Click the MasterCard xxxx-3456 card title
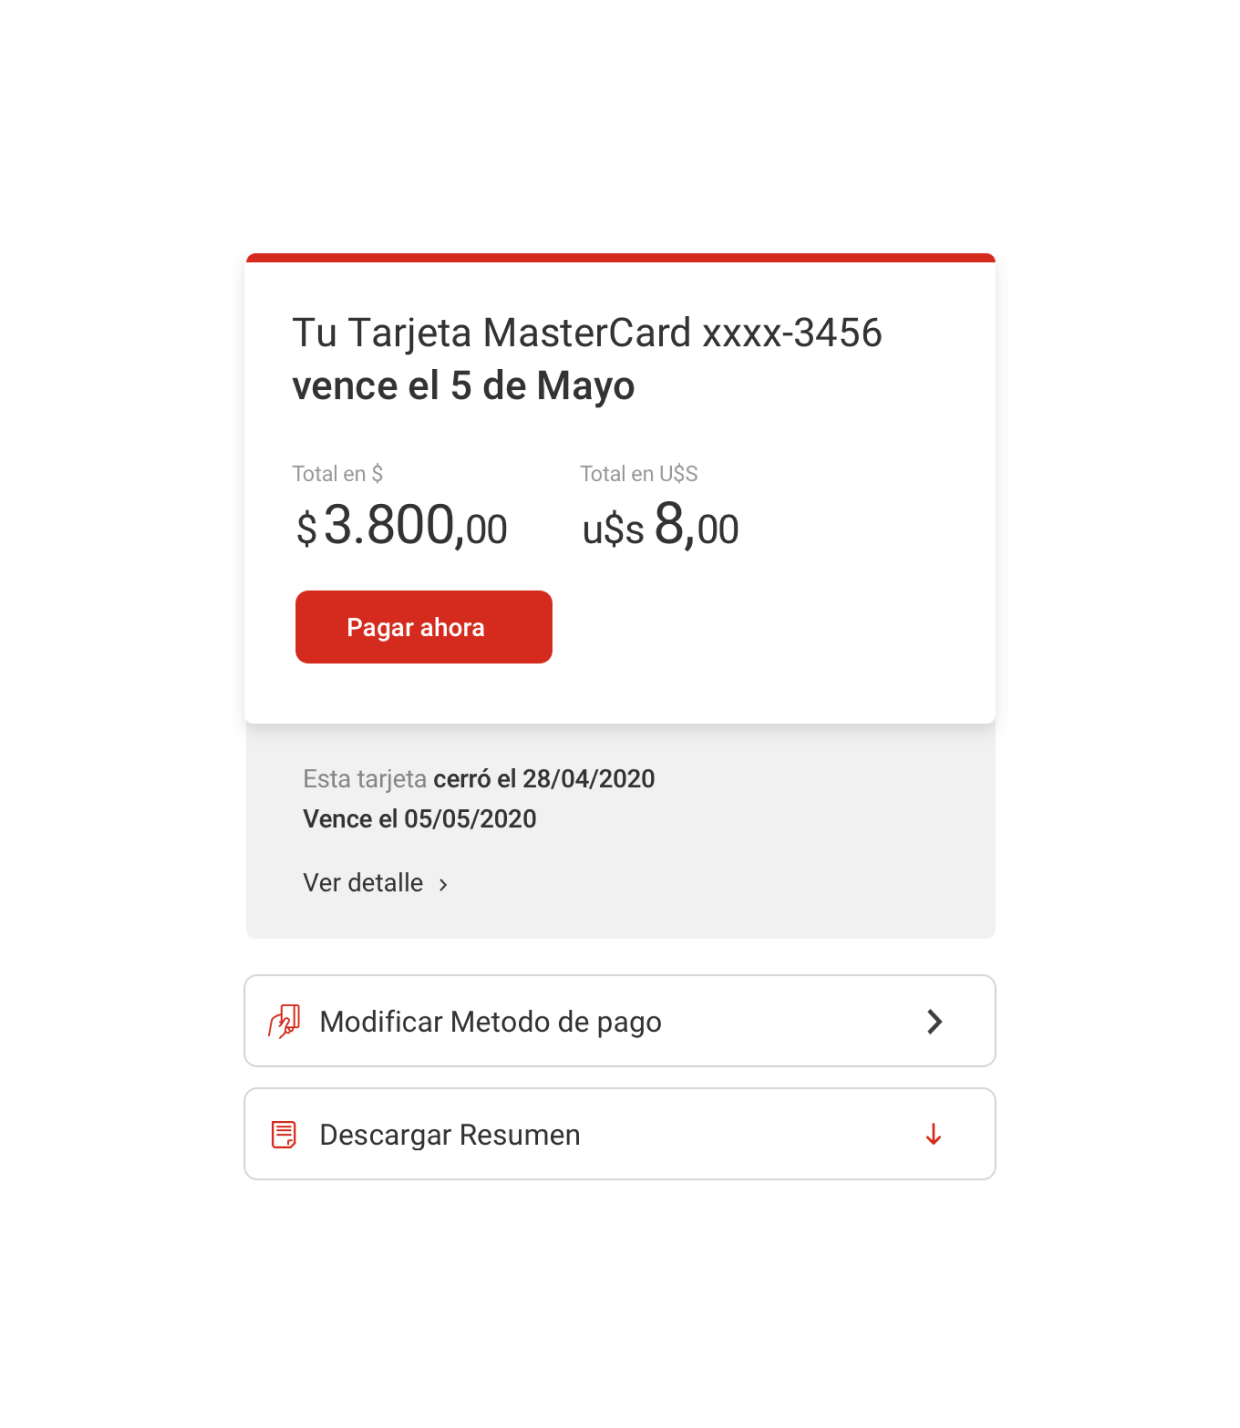This screenshot has width=1240, height=1428. [587, 333]
